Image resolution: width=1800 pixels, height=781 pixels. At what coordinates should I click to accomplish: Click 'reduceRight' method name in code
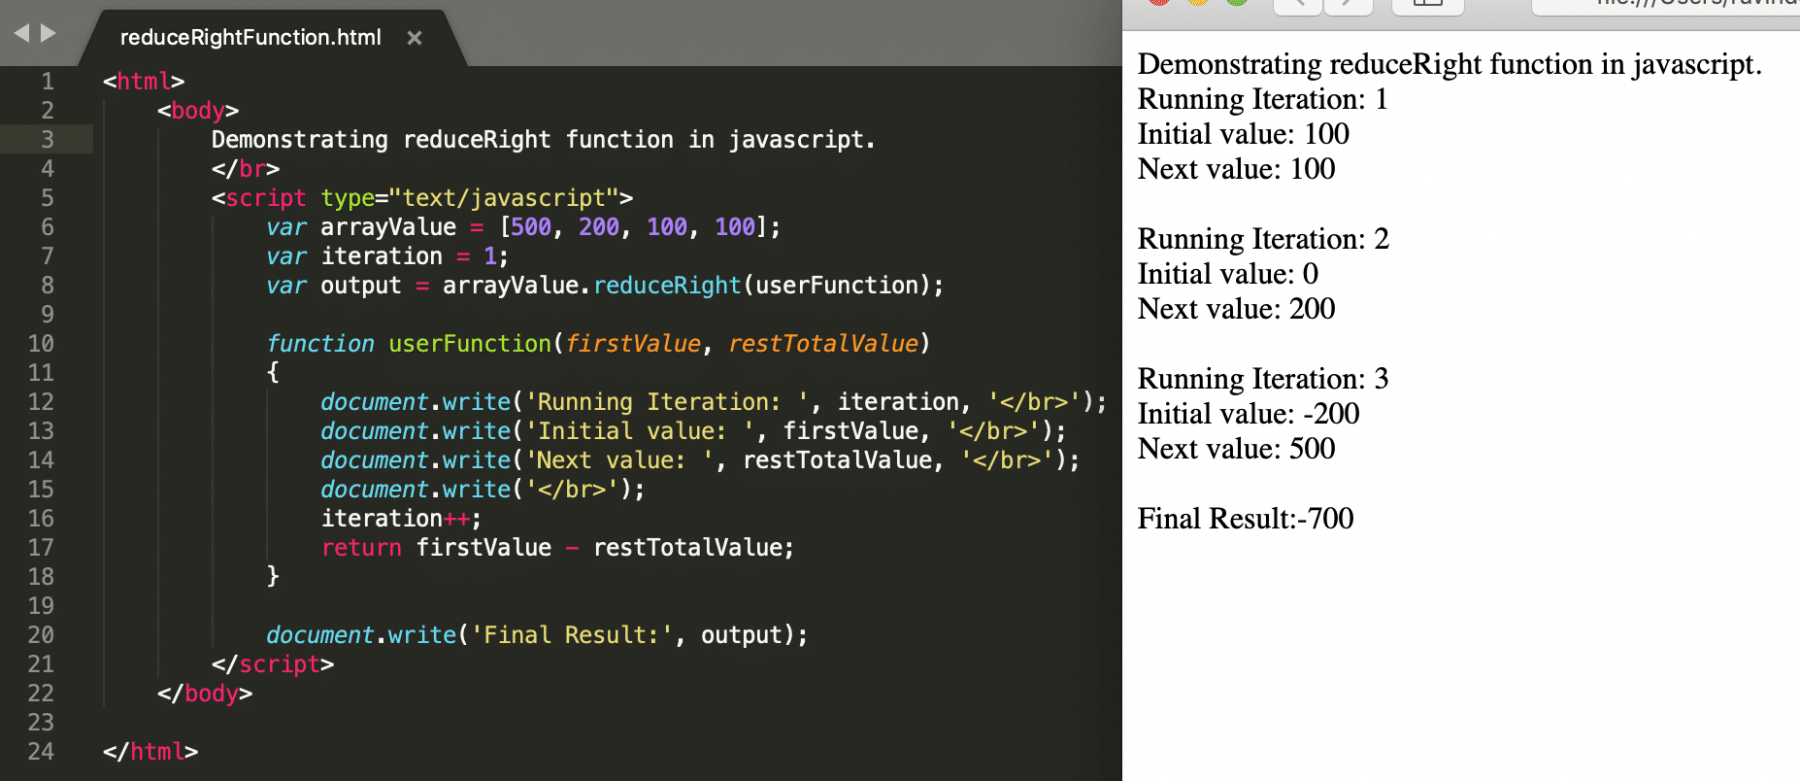click(x=667, y=285)
